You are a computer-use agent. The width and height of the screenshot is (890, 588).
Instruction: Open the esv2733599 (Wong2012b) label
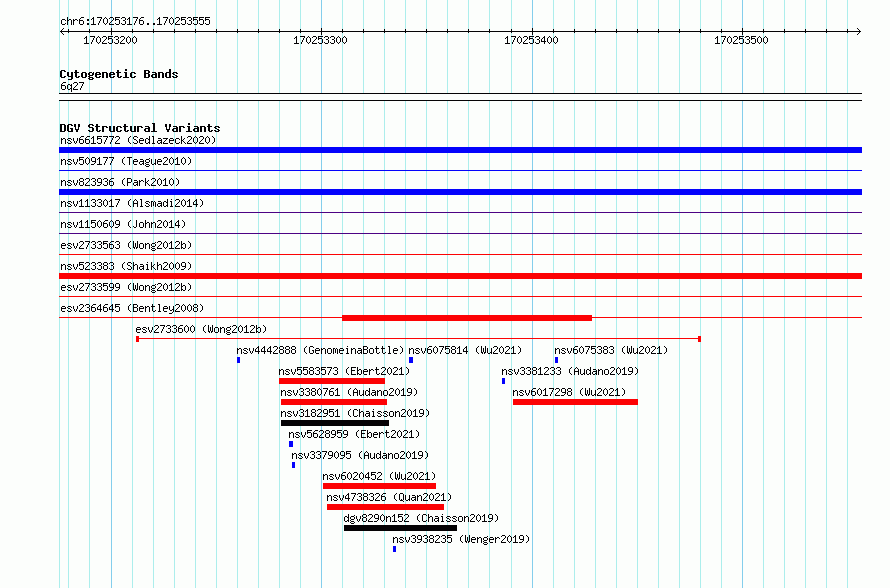point(126,287)
